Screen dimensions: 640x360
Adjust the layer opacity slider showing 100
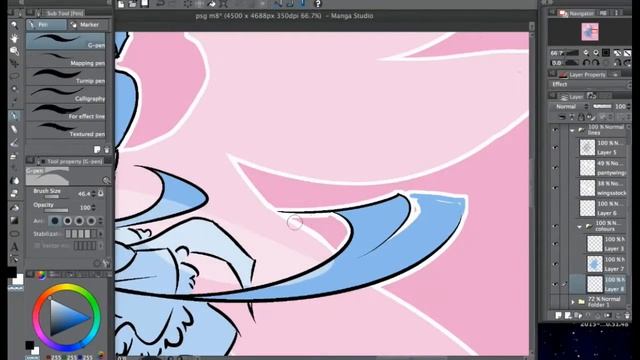point(602,107)
